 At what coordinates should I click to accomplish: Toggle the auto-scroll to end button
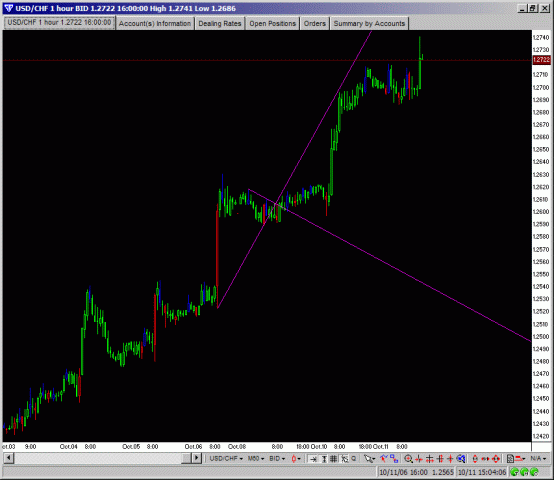click(313, 459)
